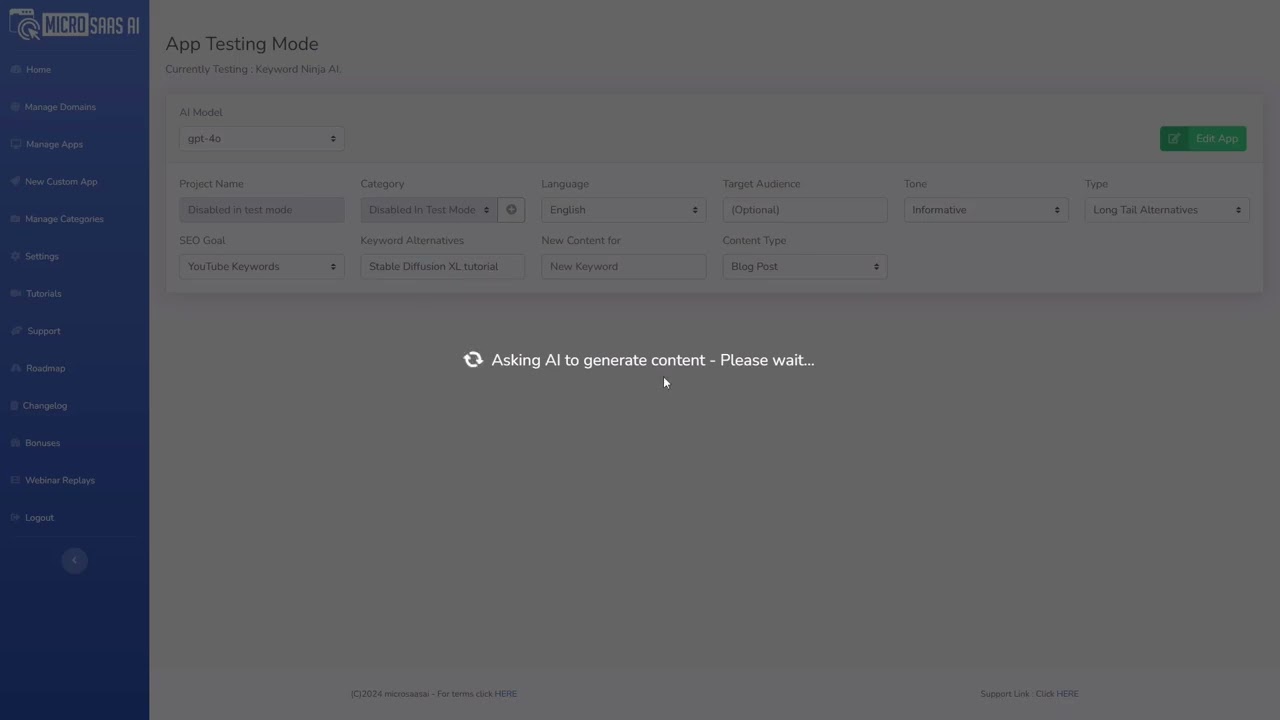Click the New Custom App rocket icon
Screen dimensions: 1280x720
15,182
